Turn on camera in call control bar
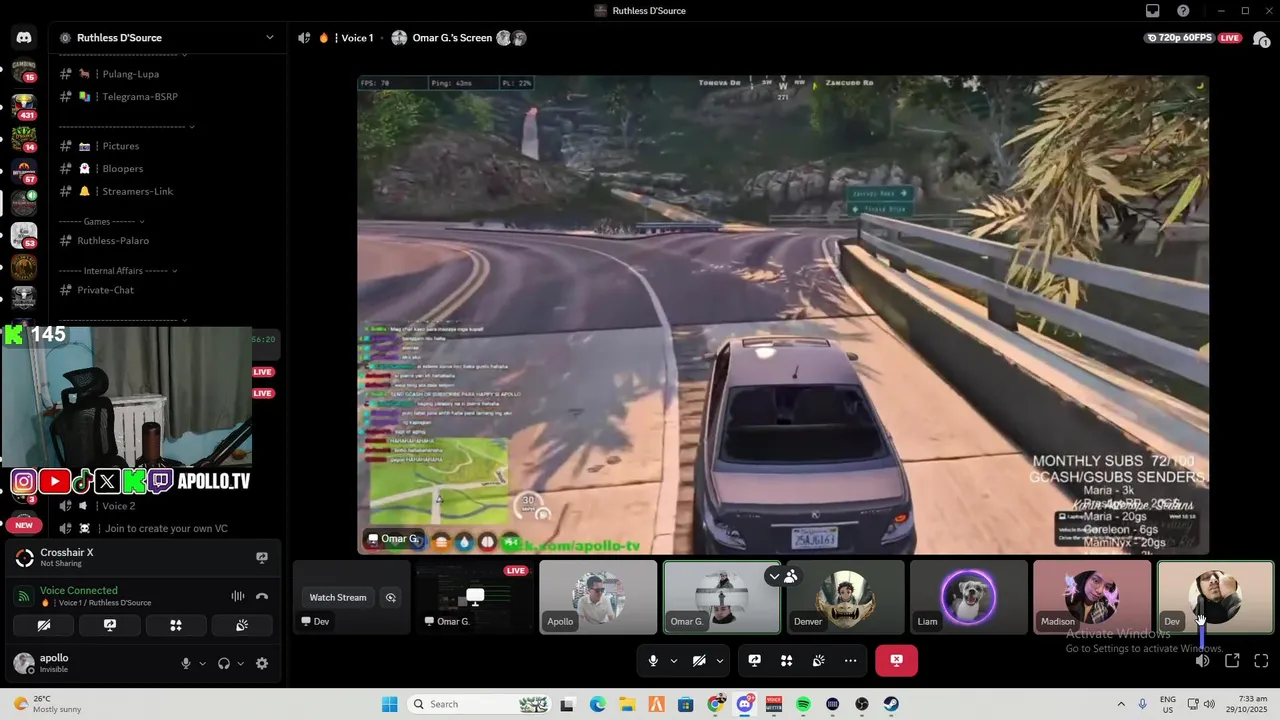 click(699, 660)
